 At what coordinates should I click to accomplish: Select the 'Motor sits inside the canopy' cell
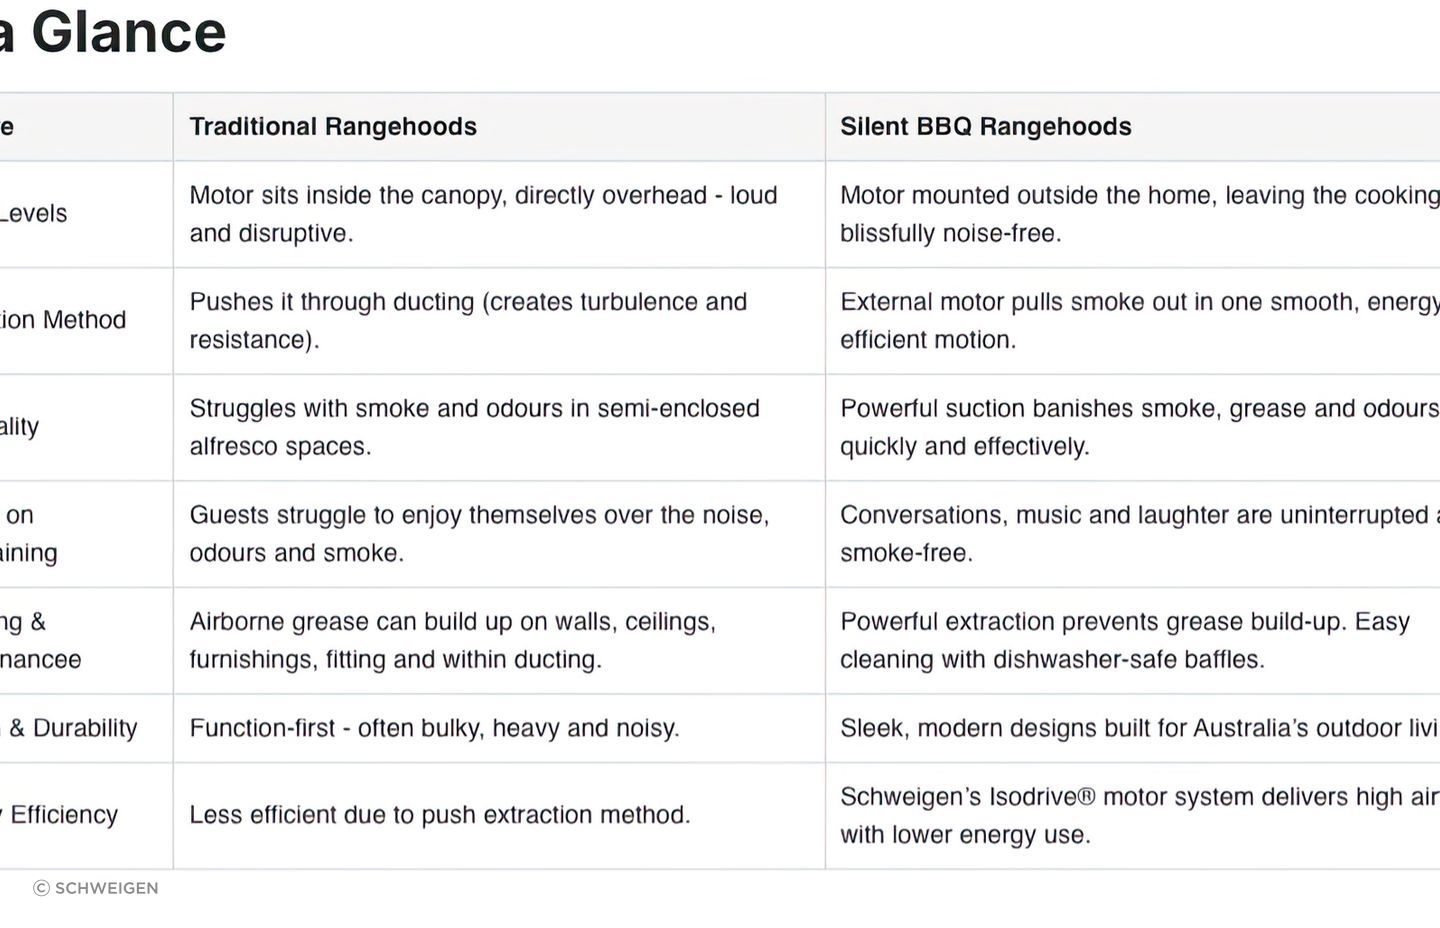pyautogui.click(x=483, y=214)
